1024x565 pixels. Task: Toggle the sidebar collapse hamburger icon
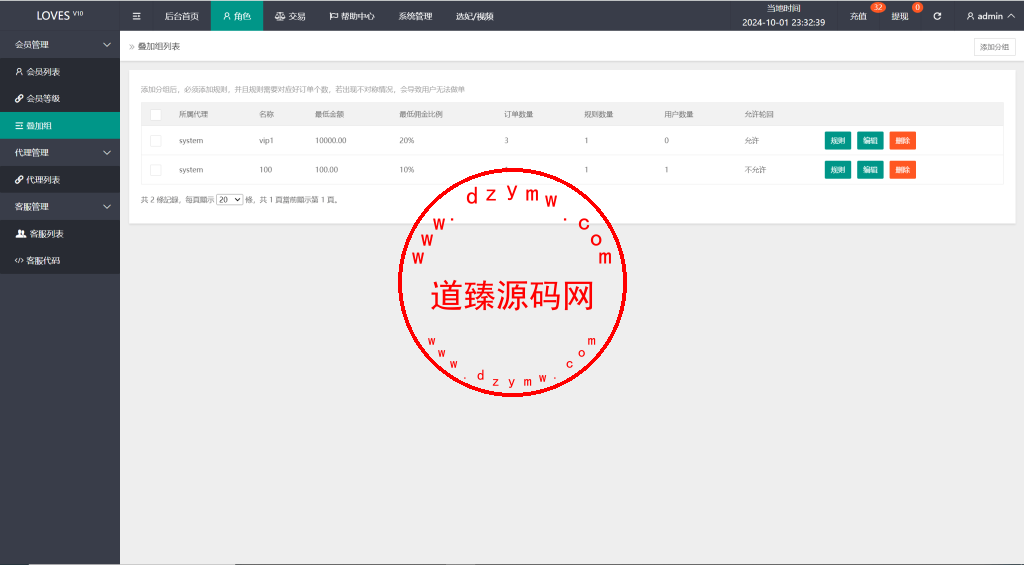point(136,16)
